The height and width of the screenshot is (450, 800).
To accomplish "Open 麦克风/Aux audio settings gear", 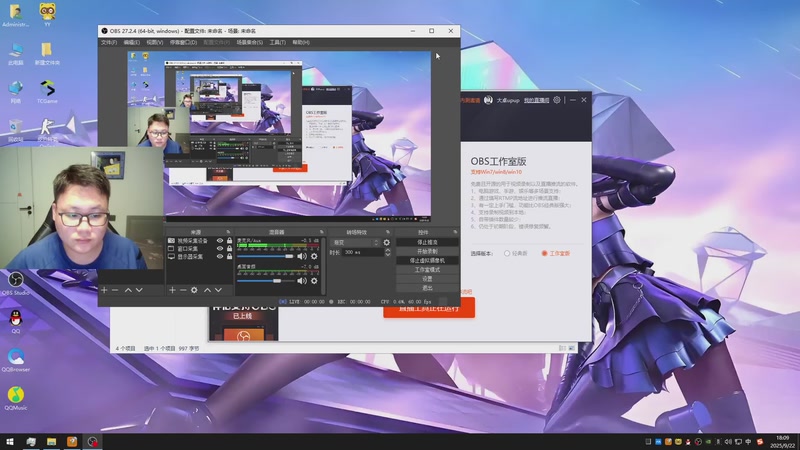I will 314,256.
